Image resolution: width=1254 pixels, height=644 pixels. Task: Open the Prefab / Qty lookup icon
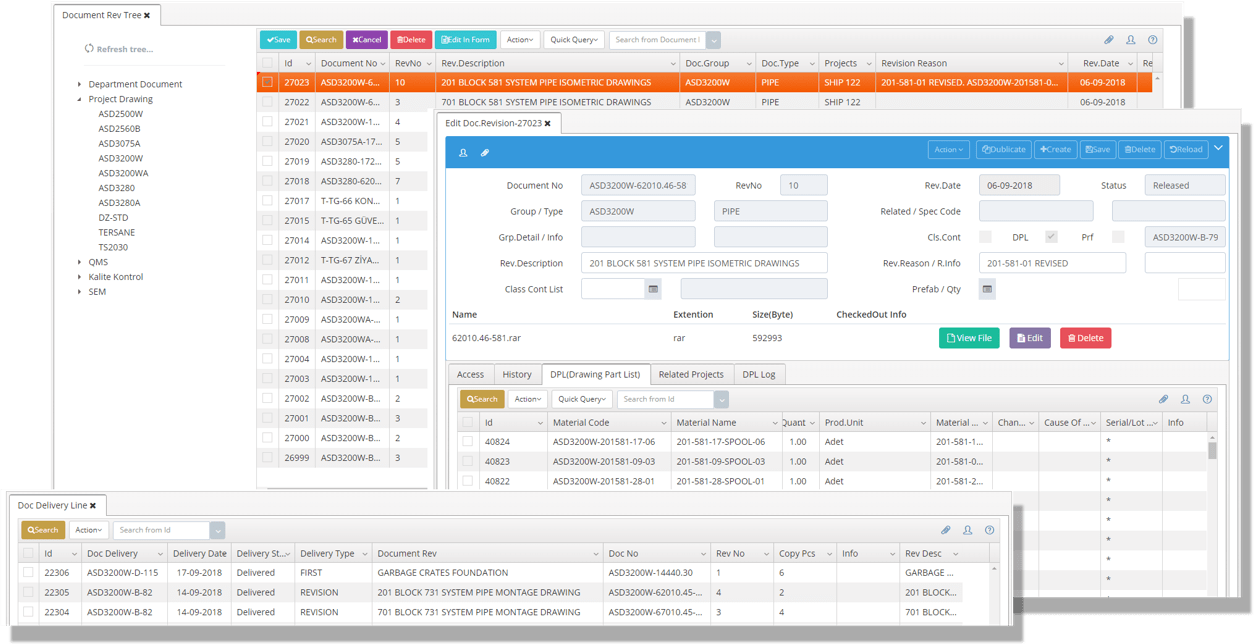987,289
